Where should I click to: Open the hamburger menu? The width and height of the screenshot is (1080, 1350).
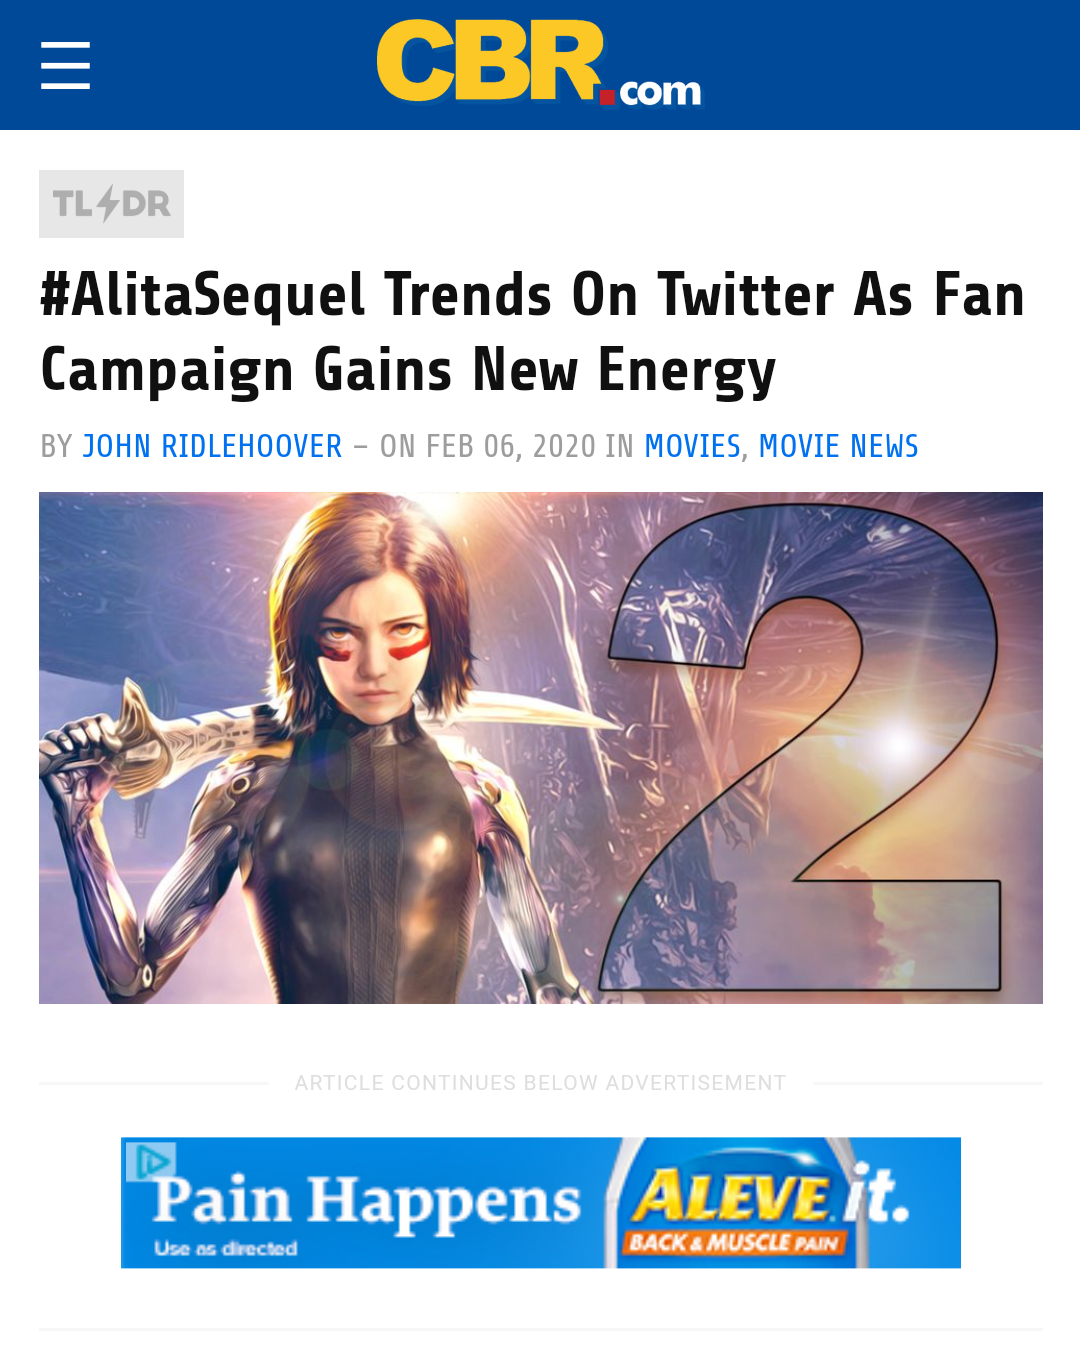coord(66,66)
